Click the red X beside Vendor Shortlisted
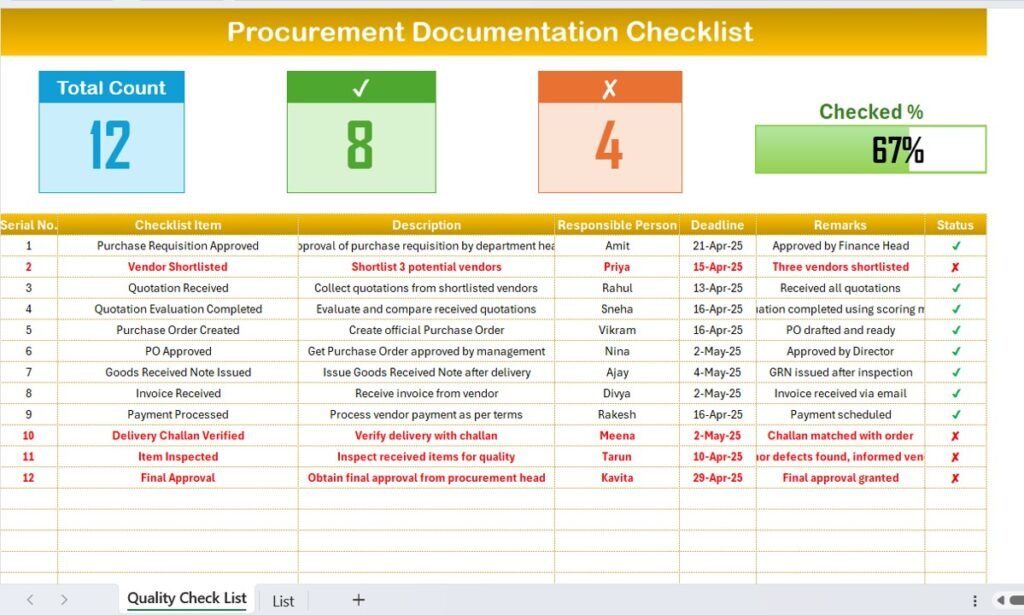 (955, 266)
